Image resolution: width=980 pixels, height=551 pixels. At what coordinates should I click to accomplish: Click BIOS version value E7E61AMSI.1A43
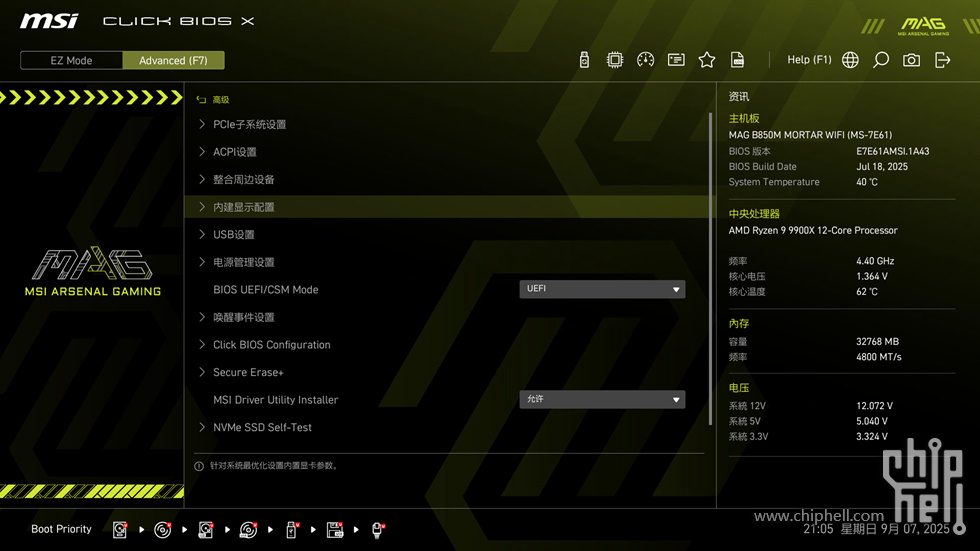pos(892,151)
